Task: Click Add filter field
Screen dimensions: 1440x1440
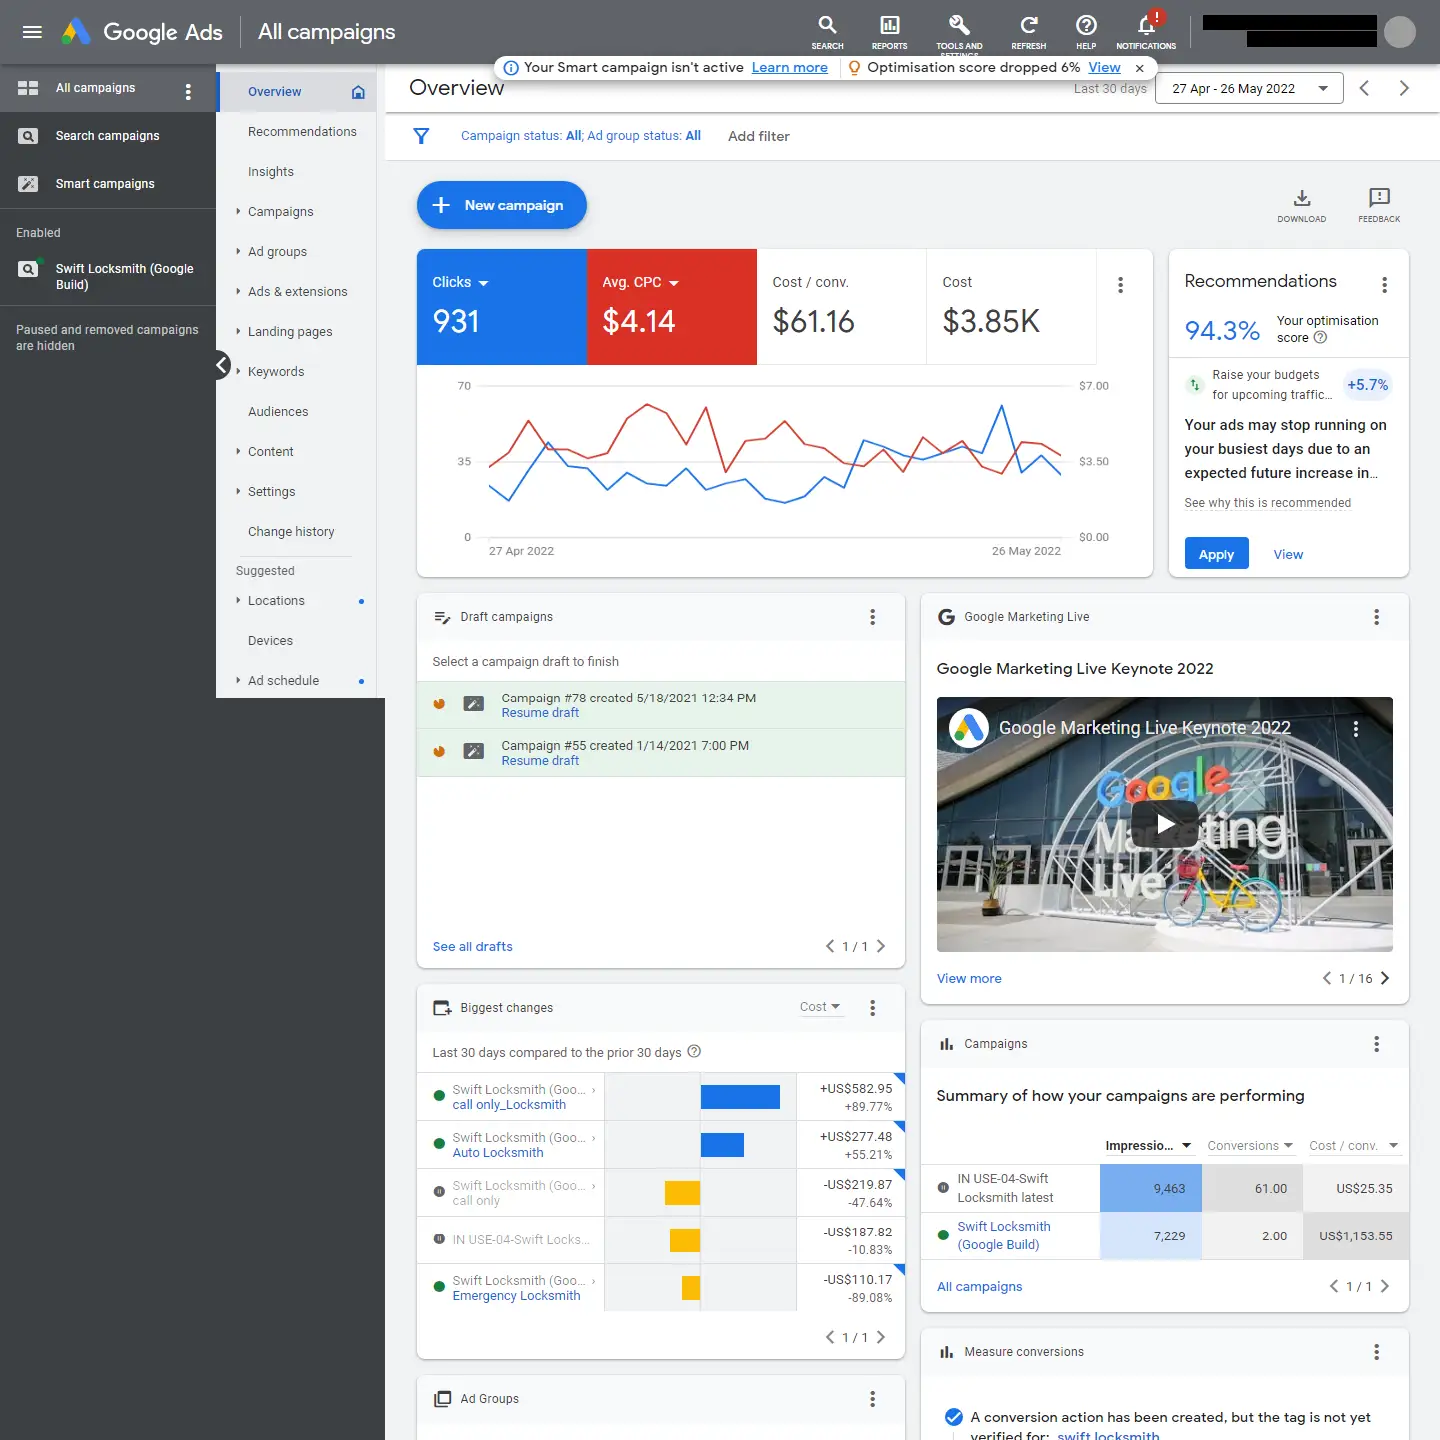Action: 758,136
